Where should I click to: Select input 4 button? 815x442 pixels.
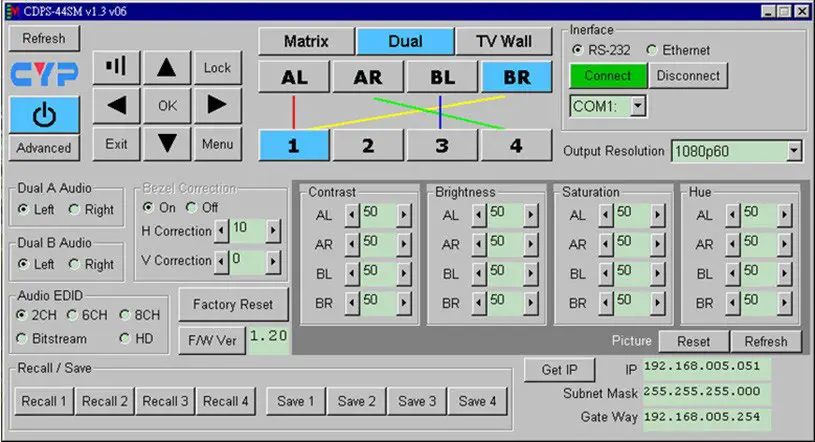tap(516, 145)
